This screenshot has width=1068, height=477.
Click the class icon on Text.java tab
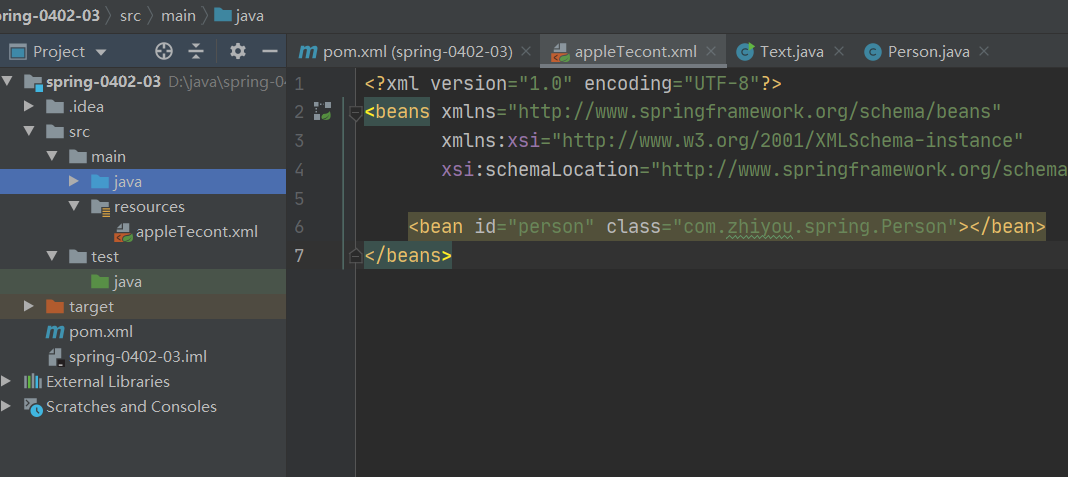[x=746, y=52]
